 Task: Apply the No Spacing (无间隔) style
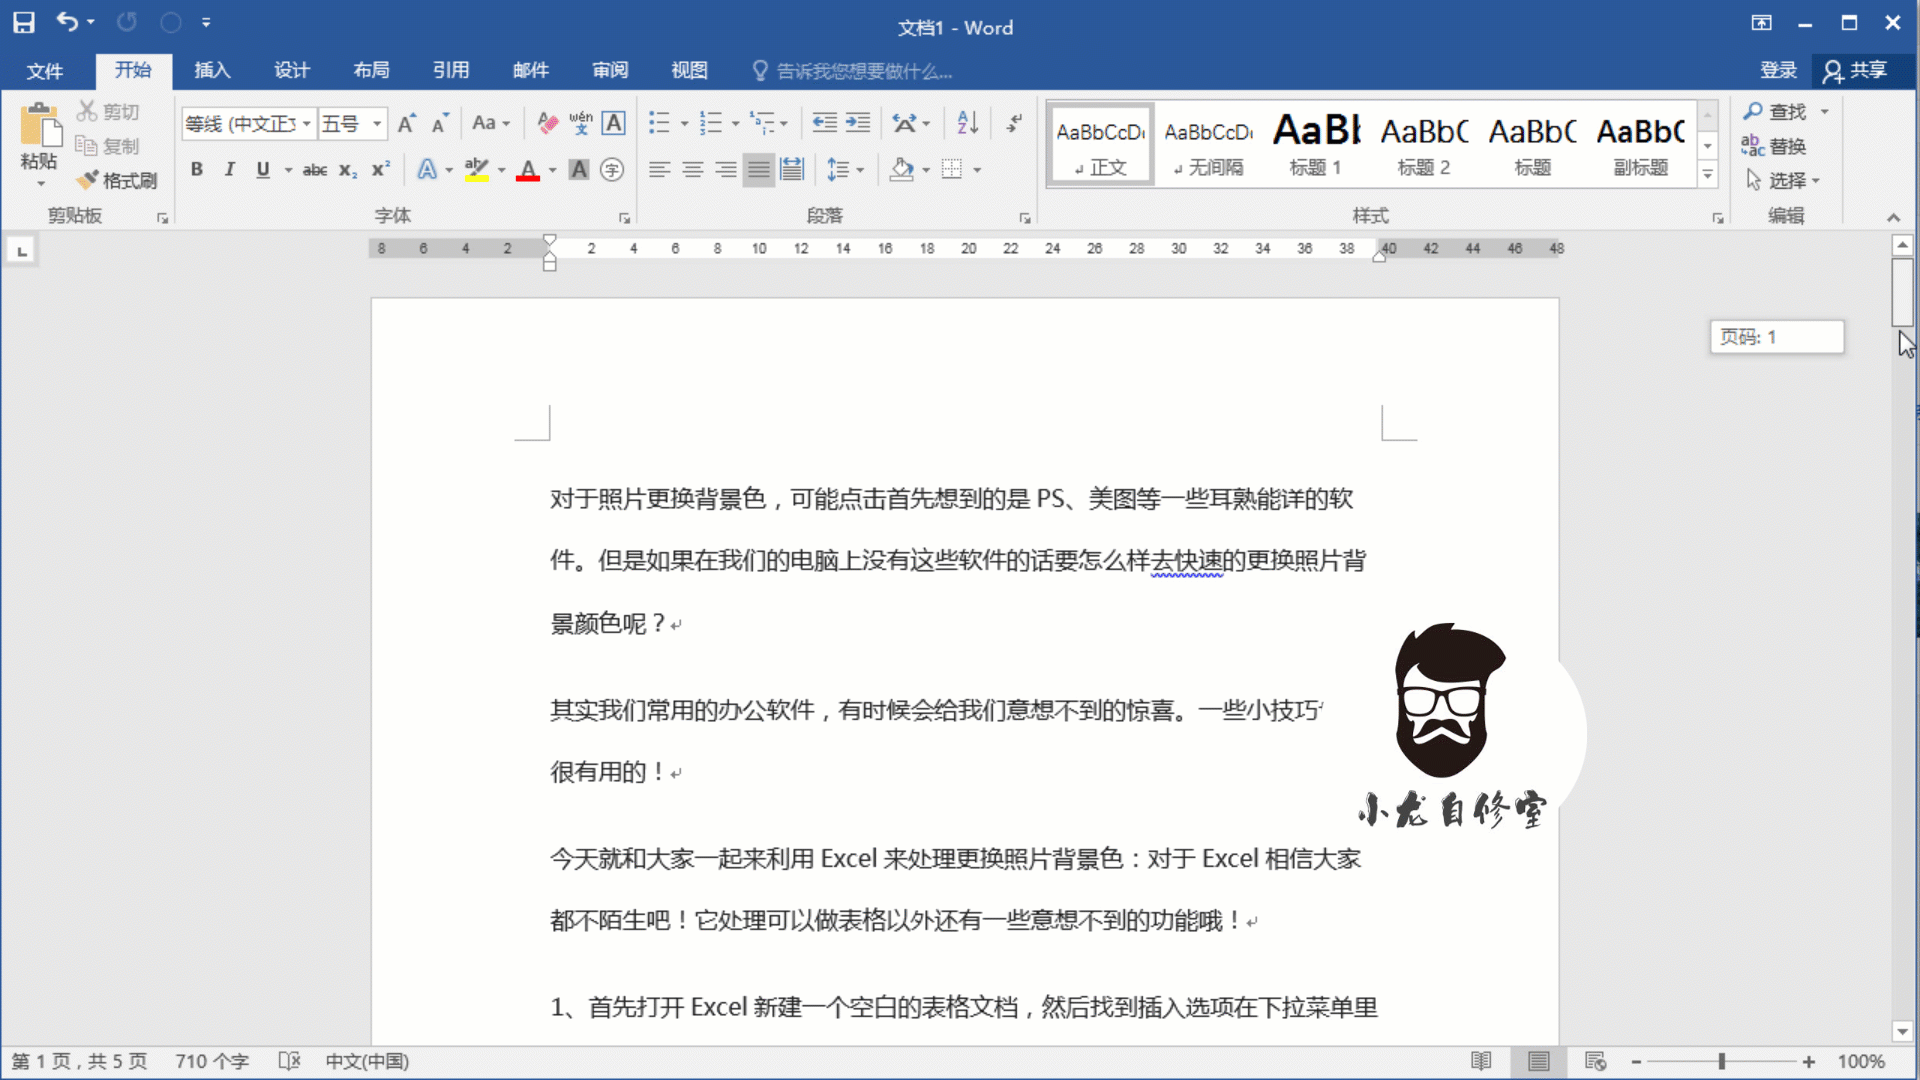[1208, 144]
